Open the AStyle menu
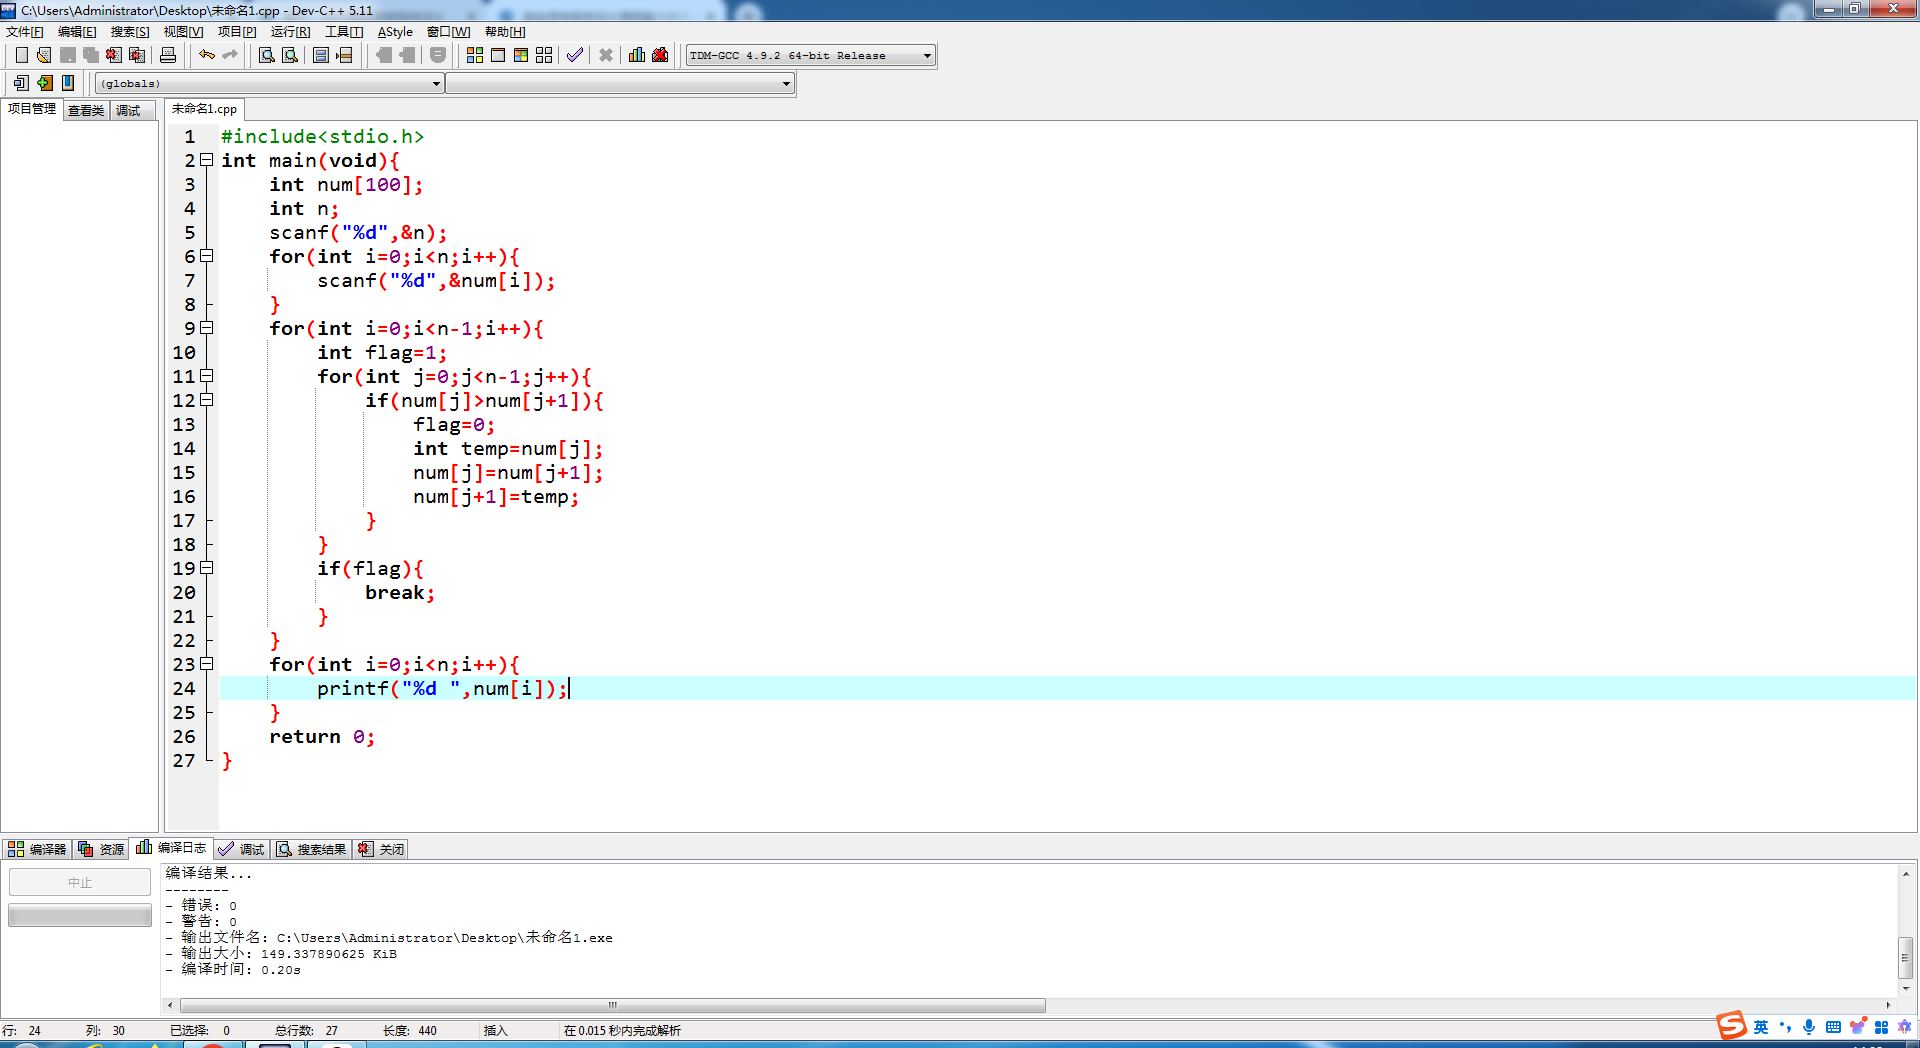The width and height of the screenshot is (1920, 1048). [x=395, y=32]
